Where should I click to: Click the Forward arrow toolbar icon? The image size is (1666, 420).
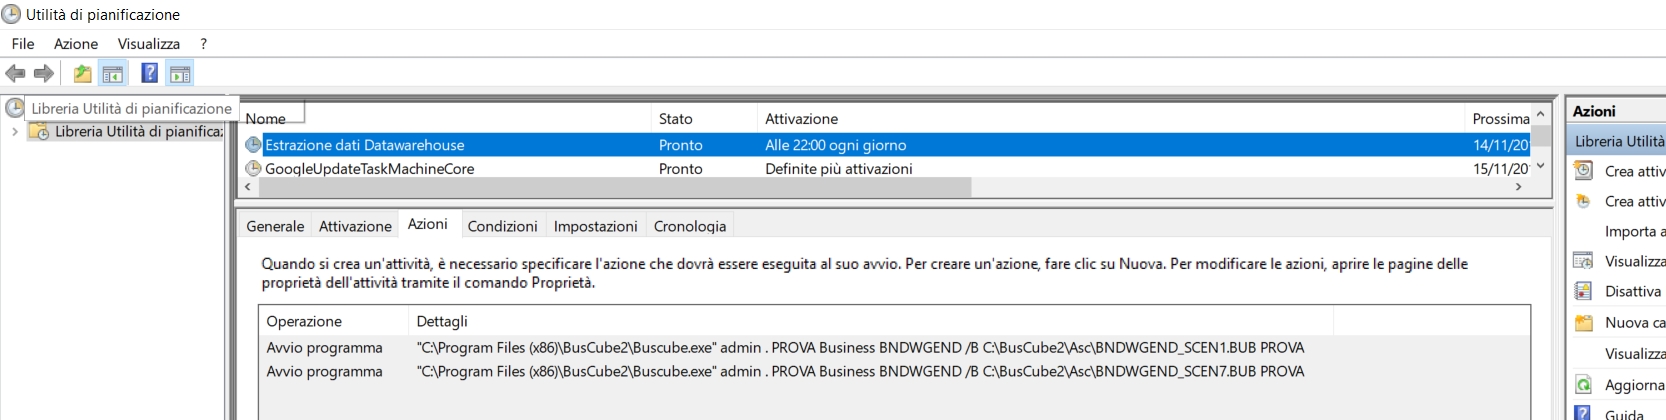click(x=44, y=73)
